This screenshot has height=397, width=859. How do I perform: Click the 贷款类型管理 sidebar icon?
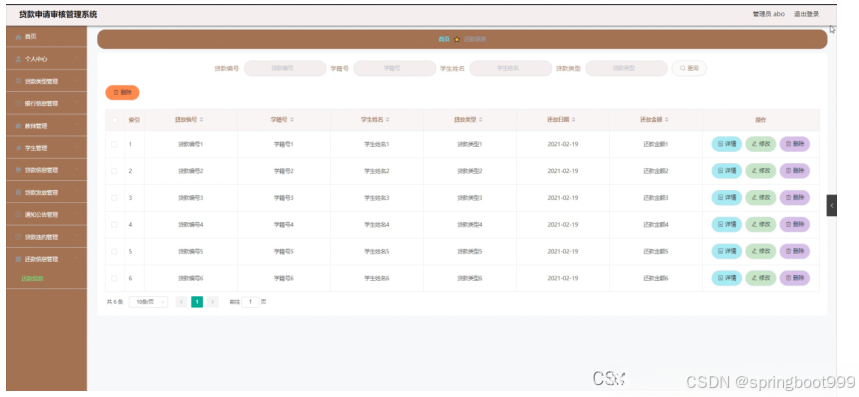(18, 81)
